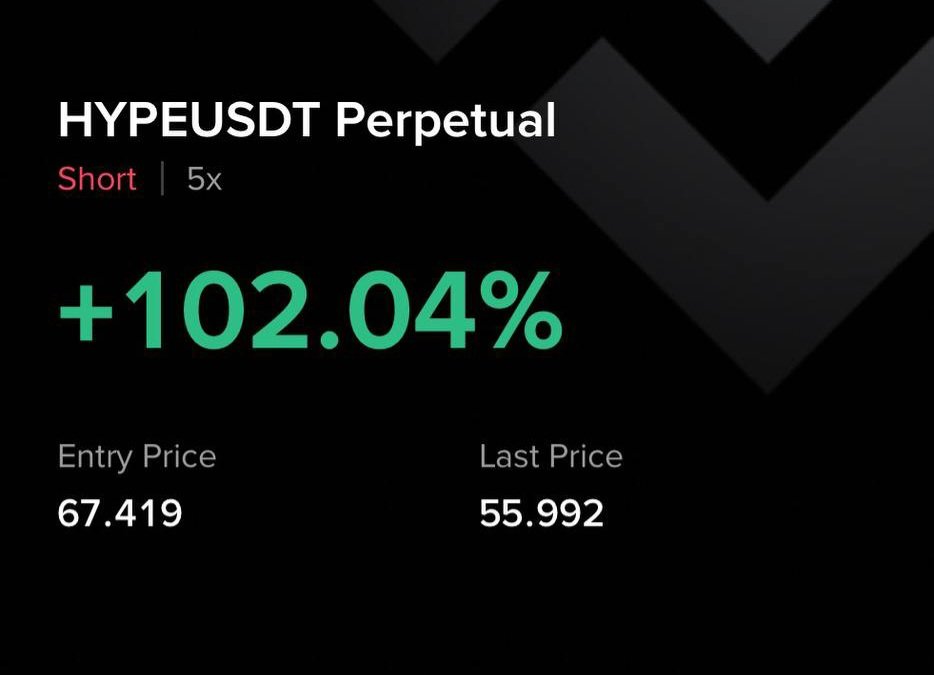The height and width of the screenshot is (675, 934).
Task: Select the word Perpetual in the title
Action: pos(446,122)
